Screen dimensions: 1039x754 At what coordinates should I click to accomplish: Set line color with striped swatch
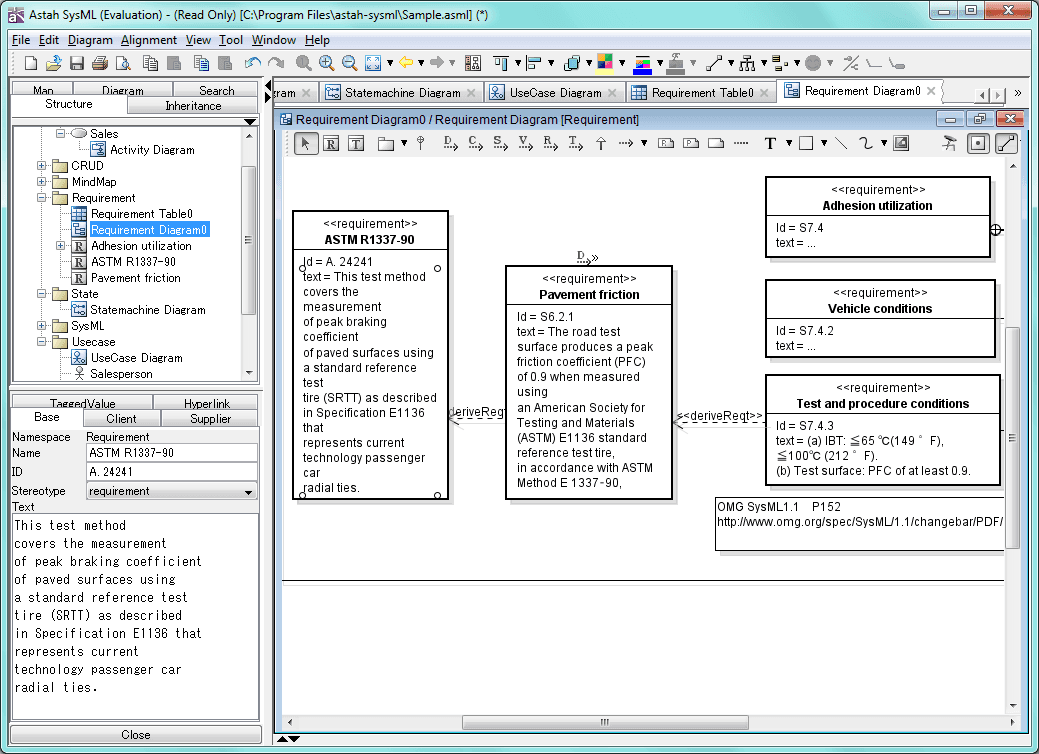coord(643,64)
